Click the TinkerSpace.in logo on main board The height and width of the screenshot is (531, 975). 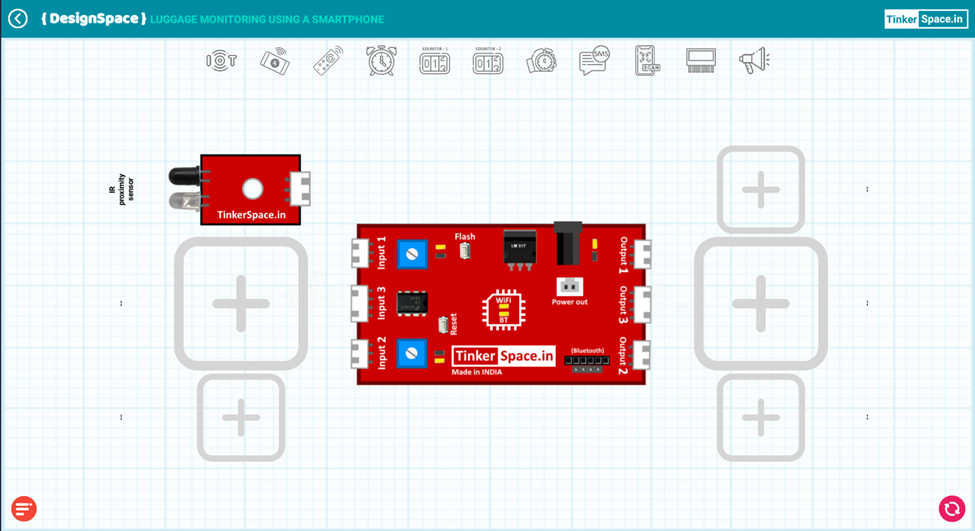tap(504, 356)
